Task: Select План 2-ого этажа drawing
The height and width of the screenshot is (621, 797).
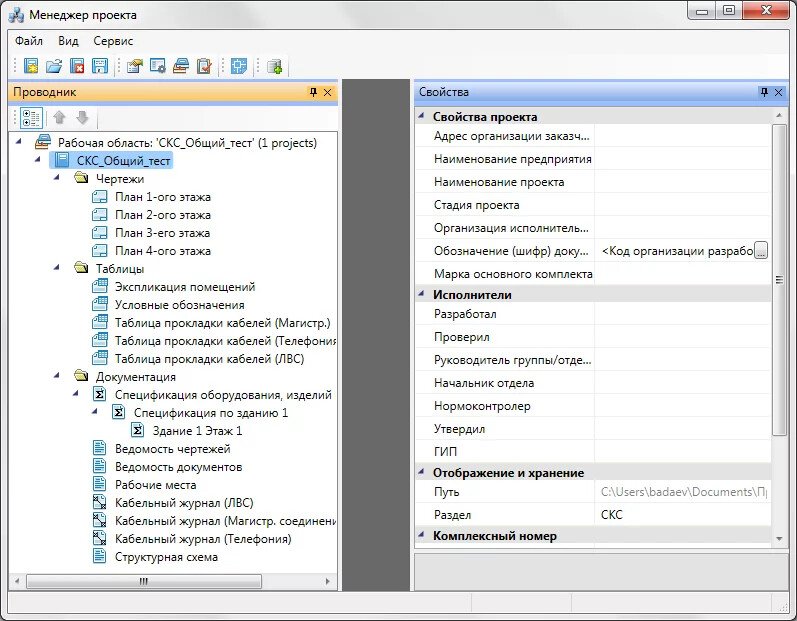Action: [x=163, y=215]
